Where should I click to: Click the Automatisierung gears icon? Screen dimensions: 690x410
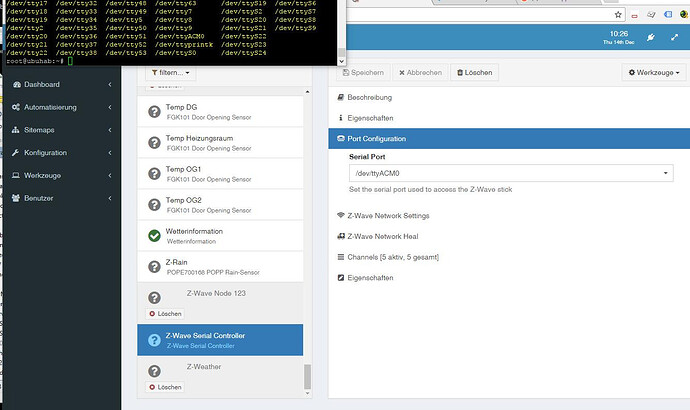[x=16, y=107]
